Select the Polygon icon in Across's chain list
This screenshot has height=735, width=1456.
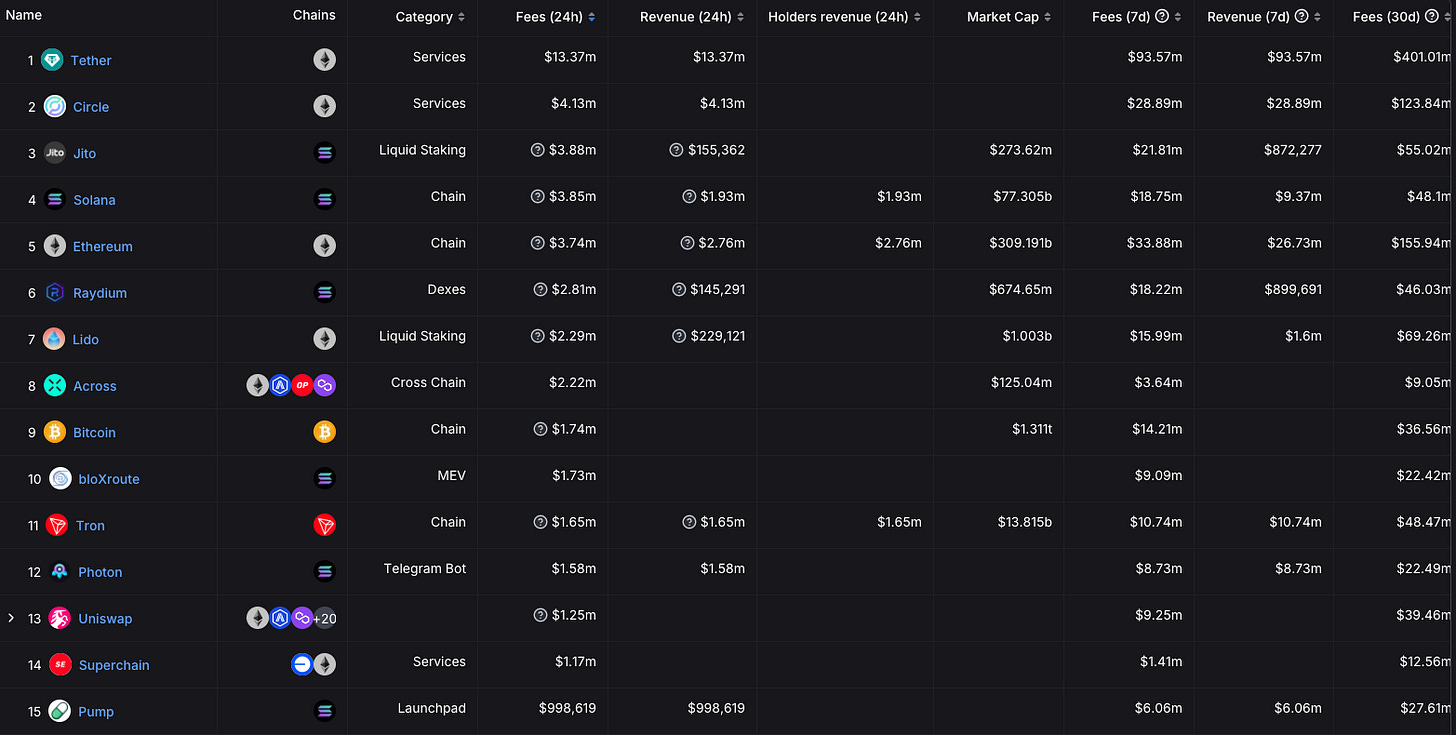pos(324,385)
